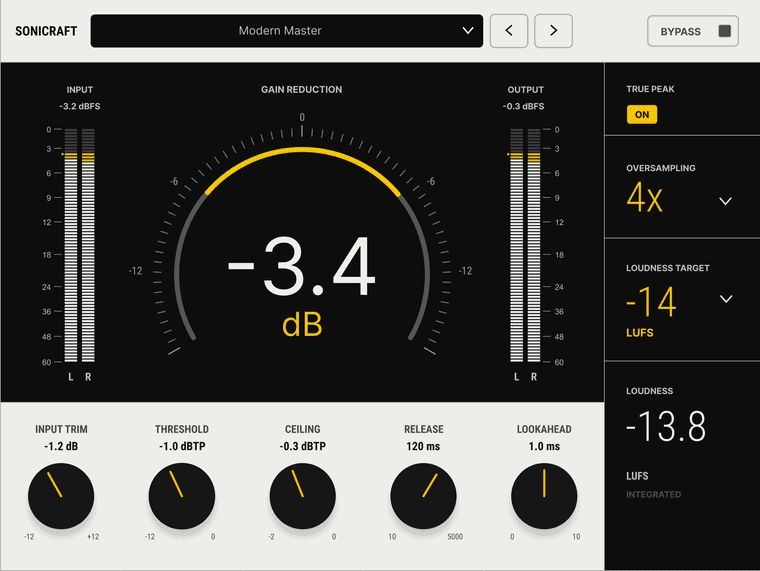Expand the Loudness Target chevron
The width and height of the screenshot is (760, 571).
(x=726, y=299)
